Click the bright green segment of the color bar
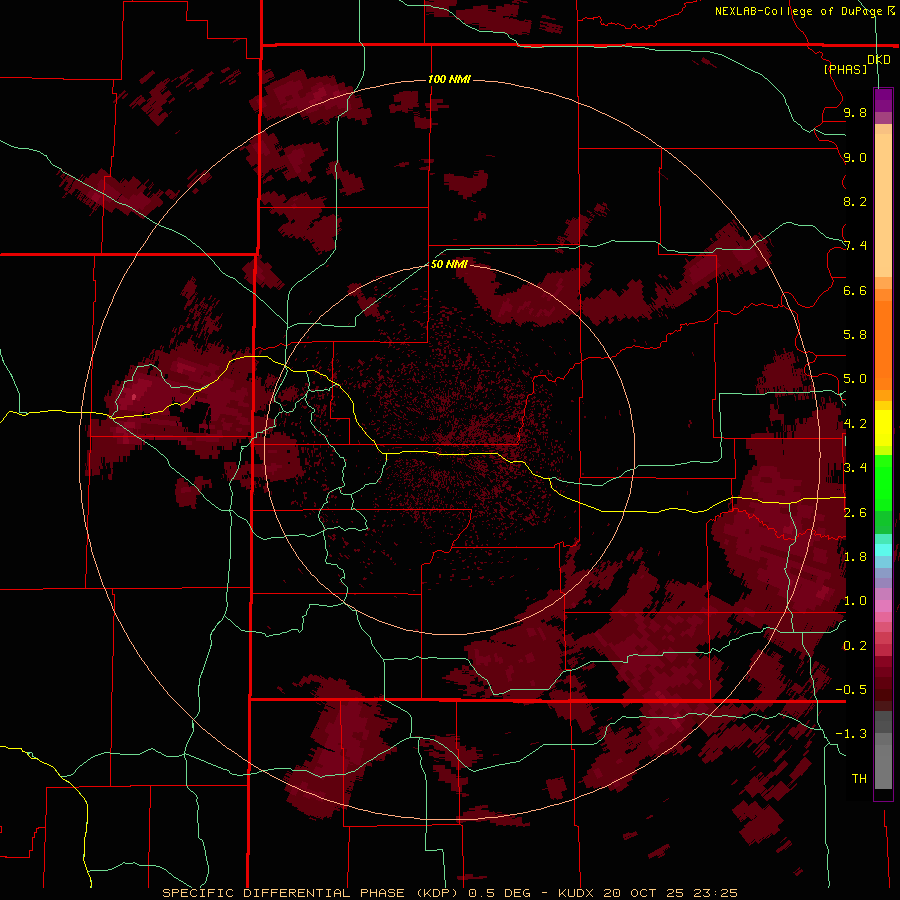 pyautogui.click(x=883, y=482)
